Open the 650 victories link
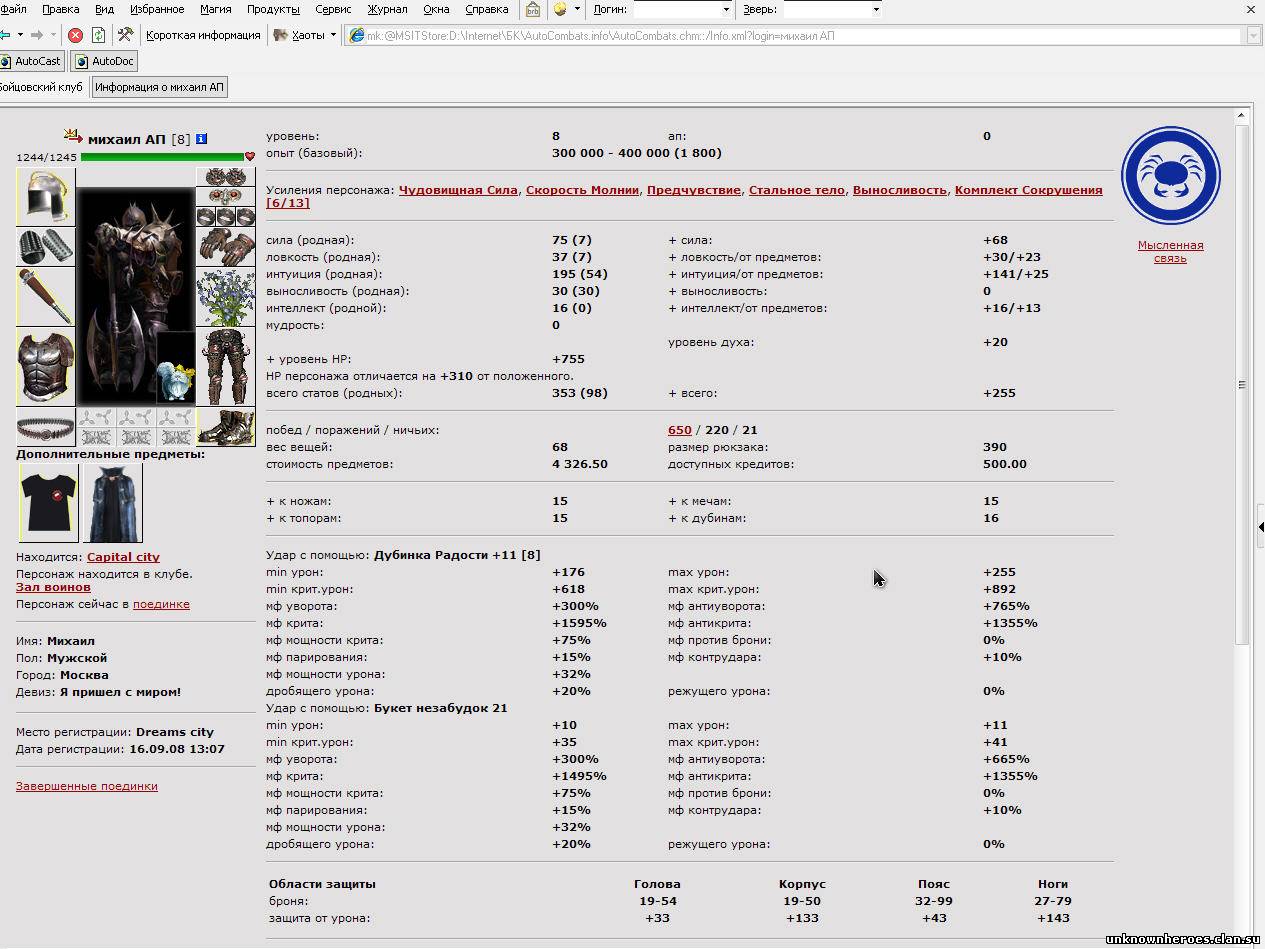1265x949 pixels. point(680,430)
